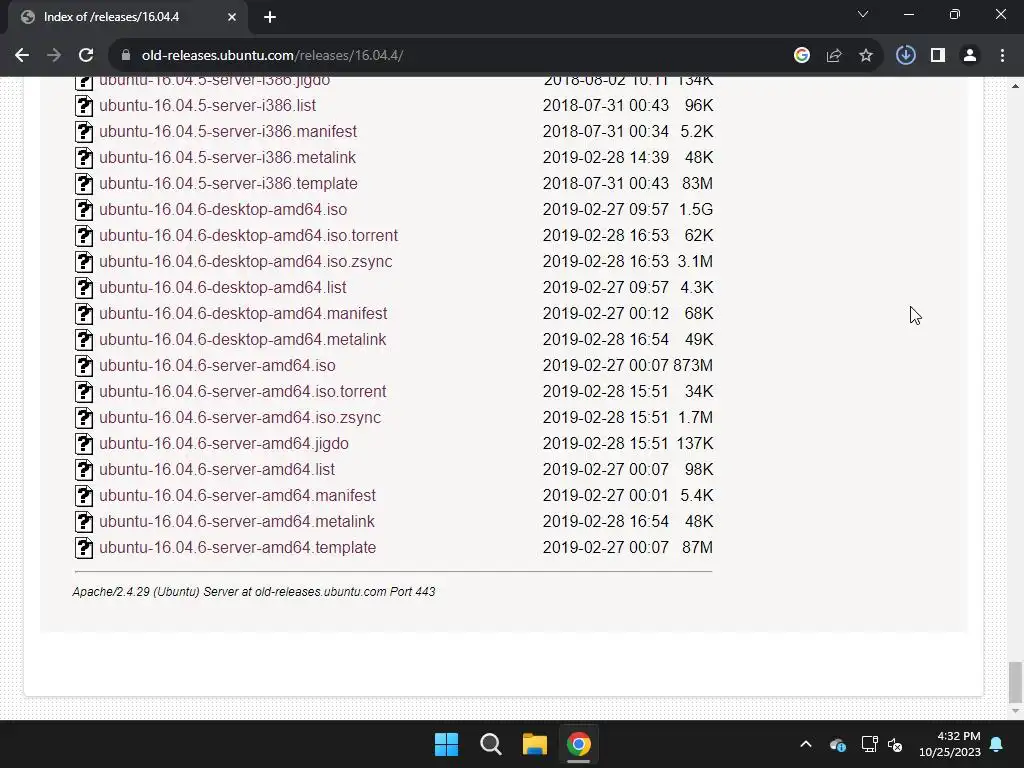1024x768 pixels.
Task: Click the scrollbar down arrow
Action: pyautogui.click(x=1015, y=711)
